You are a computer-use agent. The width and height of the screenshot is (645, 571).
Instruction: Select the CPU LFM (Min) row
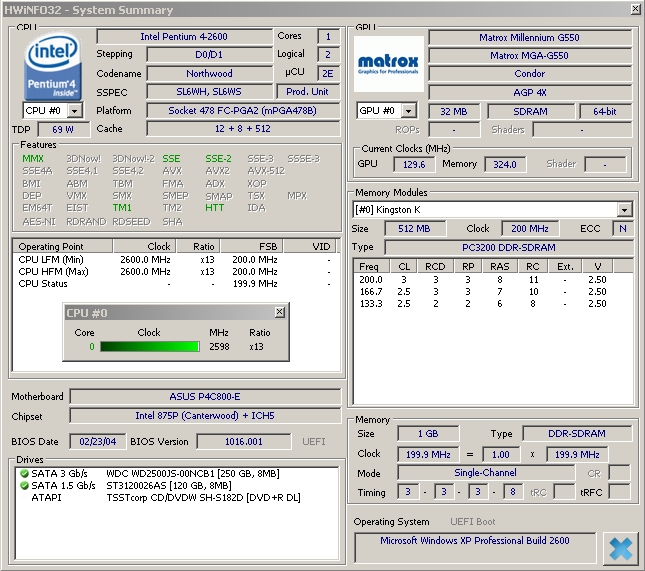click(175, 260)
